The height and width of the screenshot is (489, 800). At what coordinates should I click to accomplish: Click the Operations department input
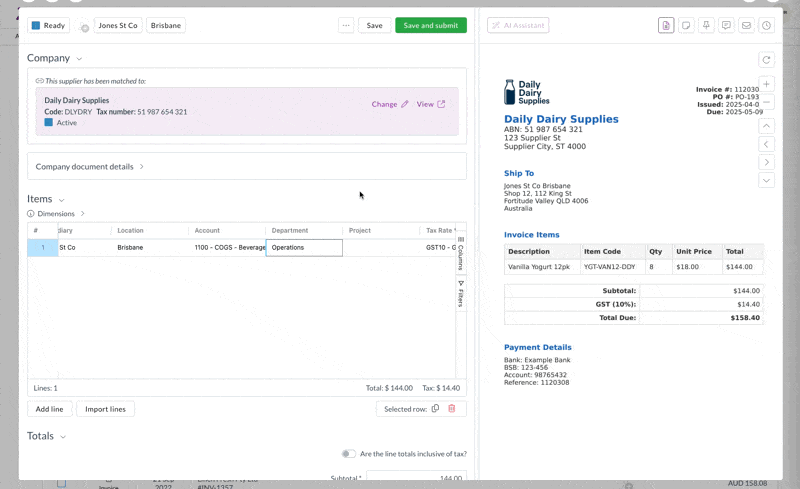(304, 248)
